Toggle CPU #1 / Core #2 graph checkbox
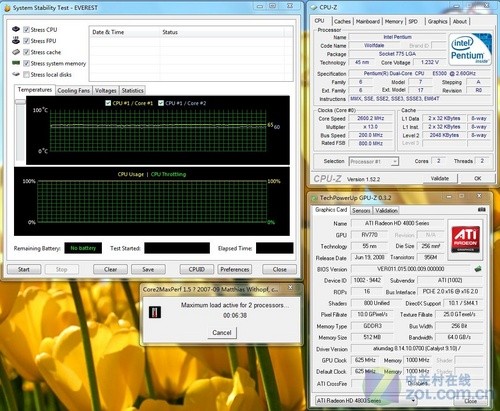Viewport: 500px width, 411px height. (x=161, y=103)
